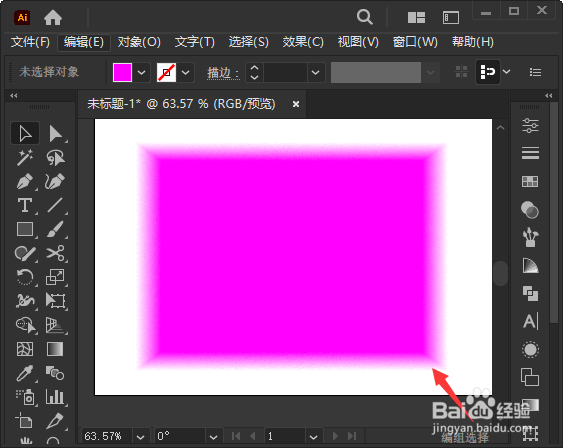Open the arrange documents icon
The image size is (563, 448).
coord(416,17)
